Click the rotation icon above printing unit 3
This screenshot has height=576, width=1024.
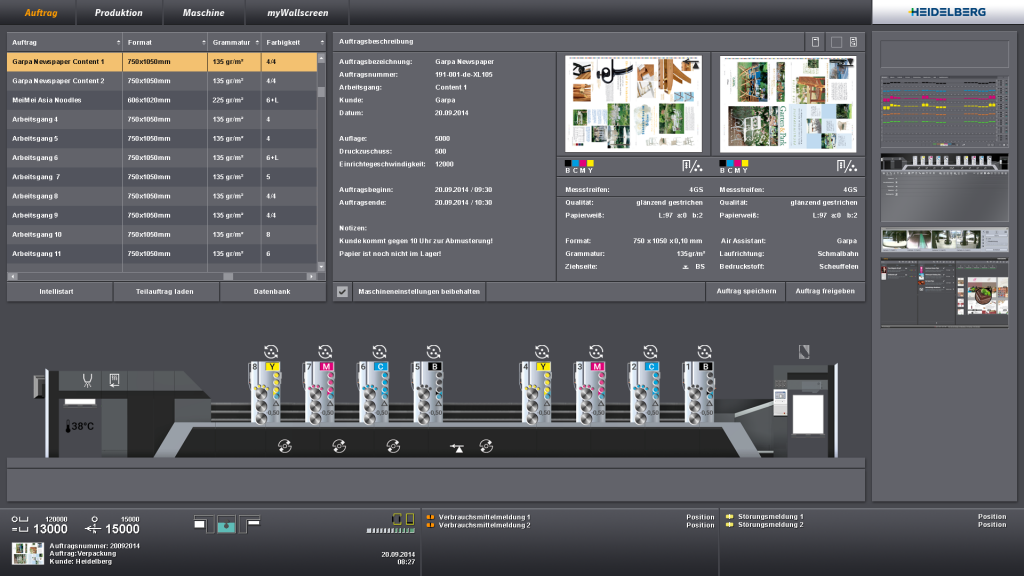(x=596, y=351)
